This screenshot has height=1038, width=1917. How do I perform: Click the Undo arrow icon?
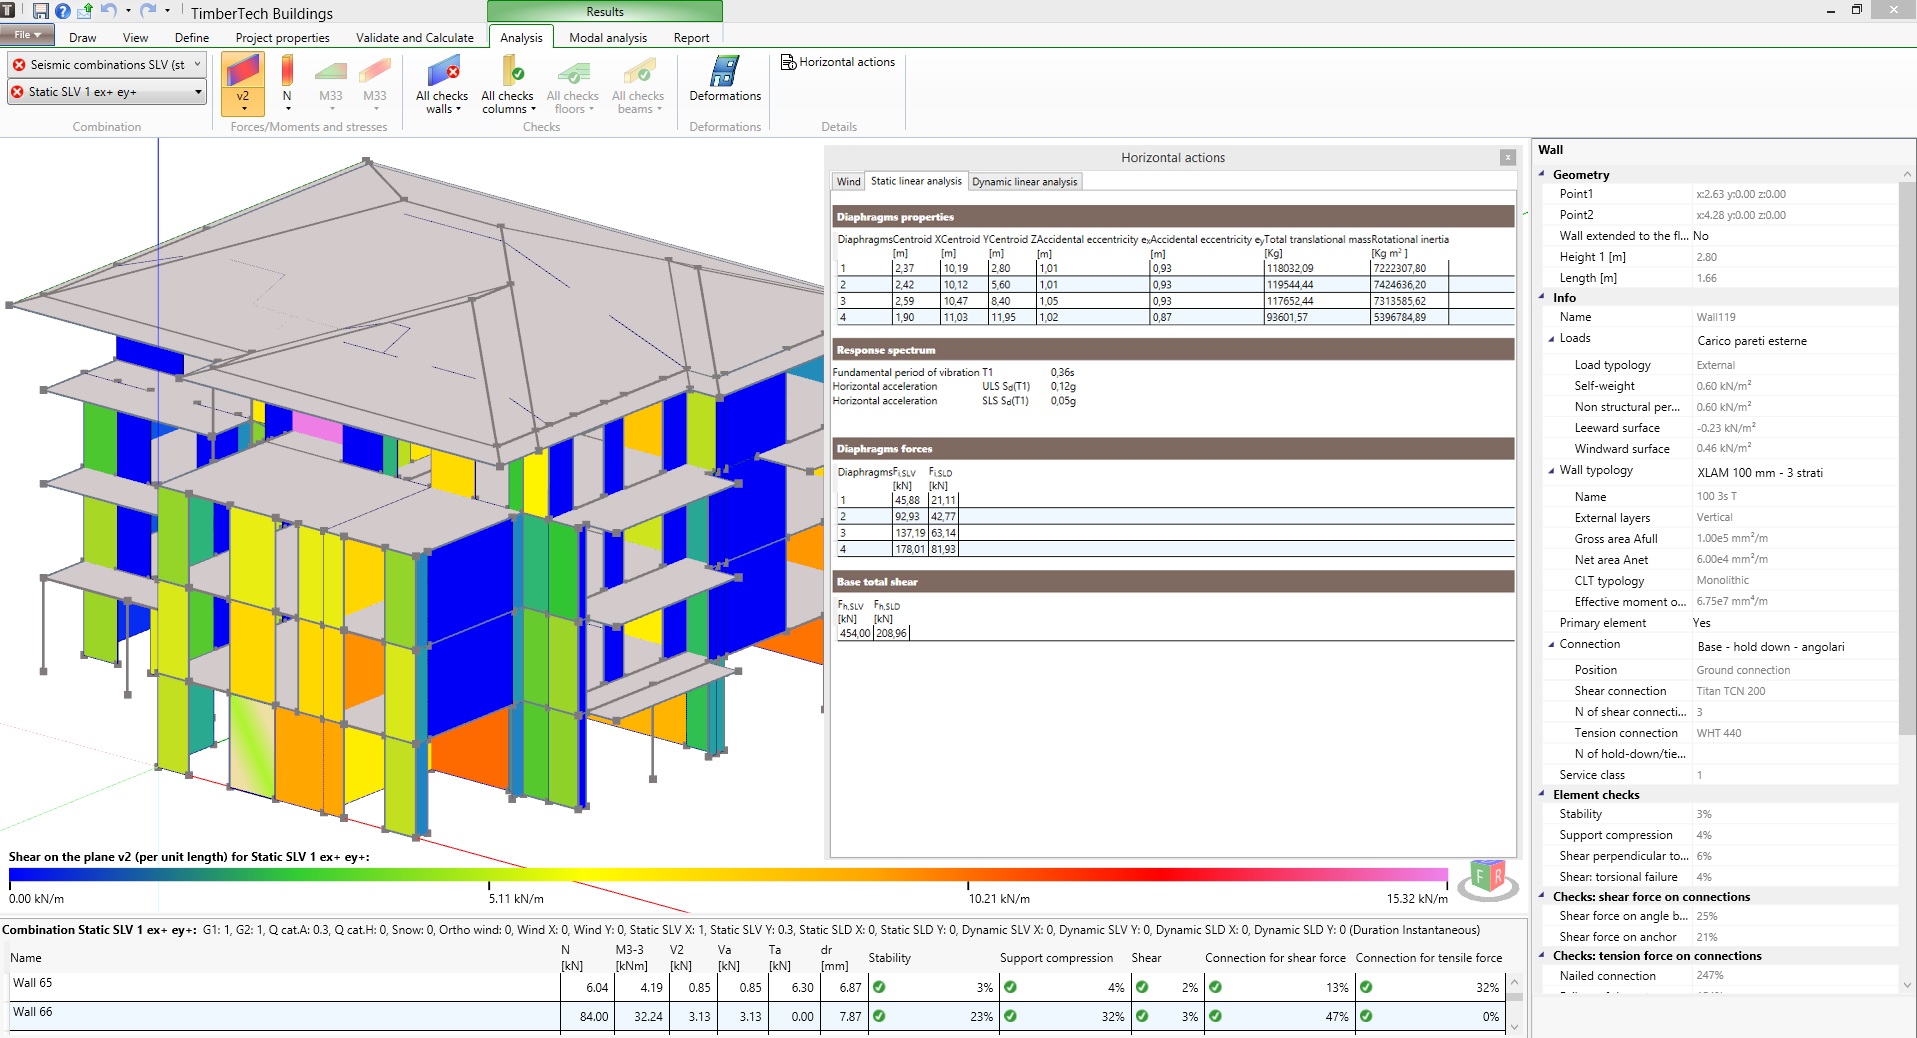click(x=108, y=11)
